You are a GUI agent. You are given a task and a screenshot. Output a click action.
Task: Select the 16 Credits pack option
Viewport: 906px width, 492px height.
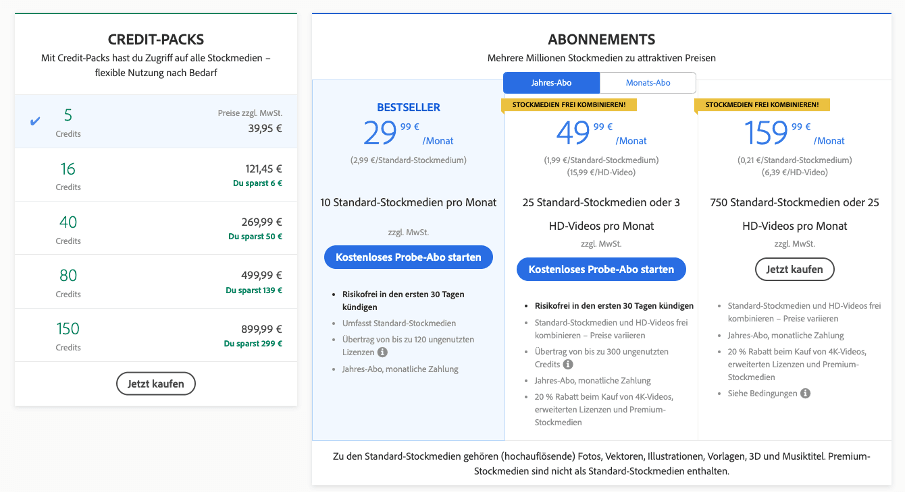[x=156, y=175]
